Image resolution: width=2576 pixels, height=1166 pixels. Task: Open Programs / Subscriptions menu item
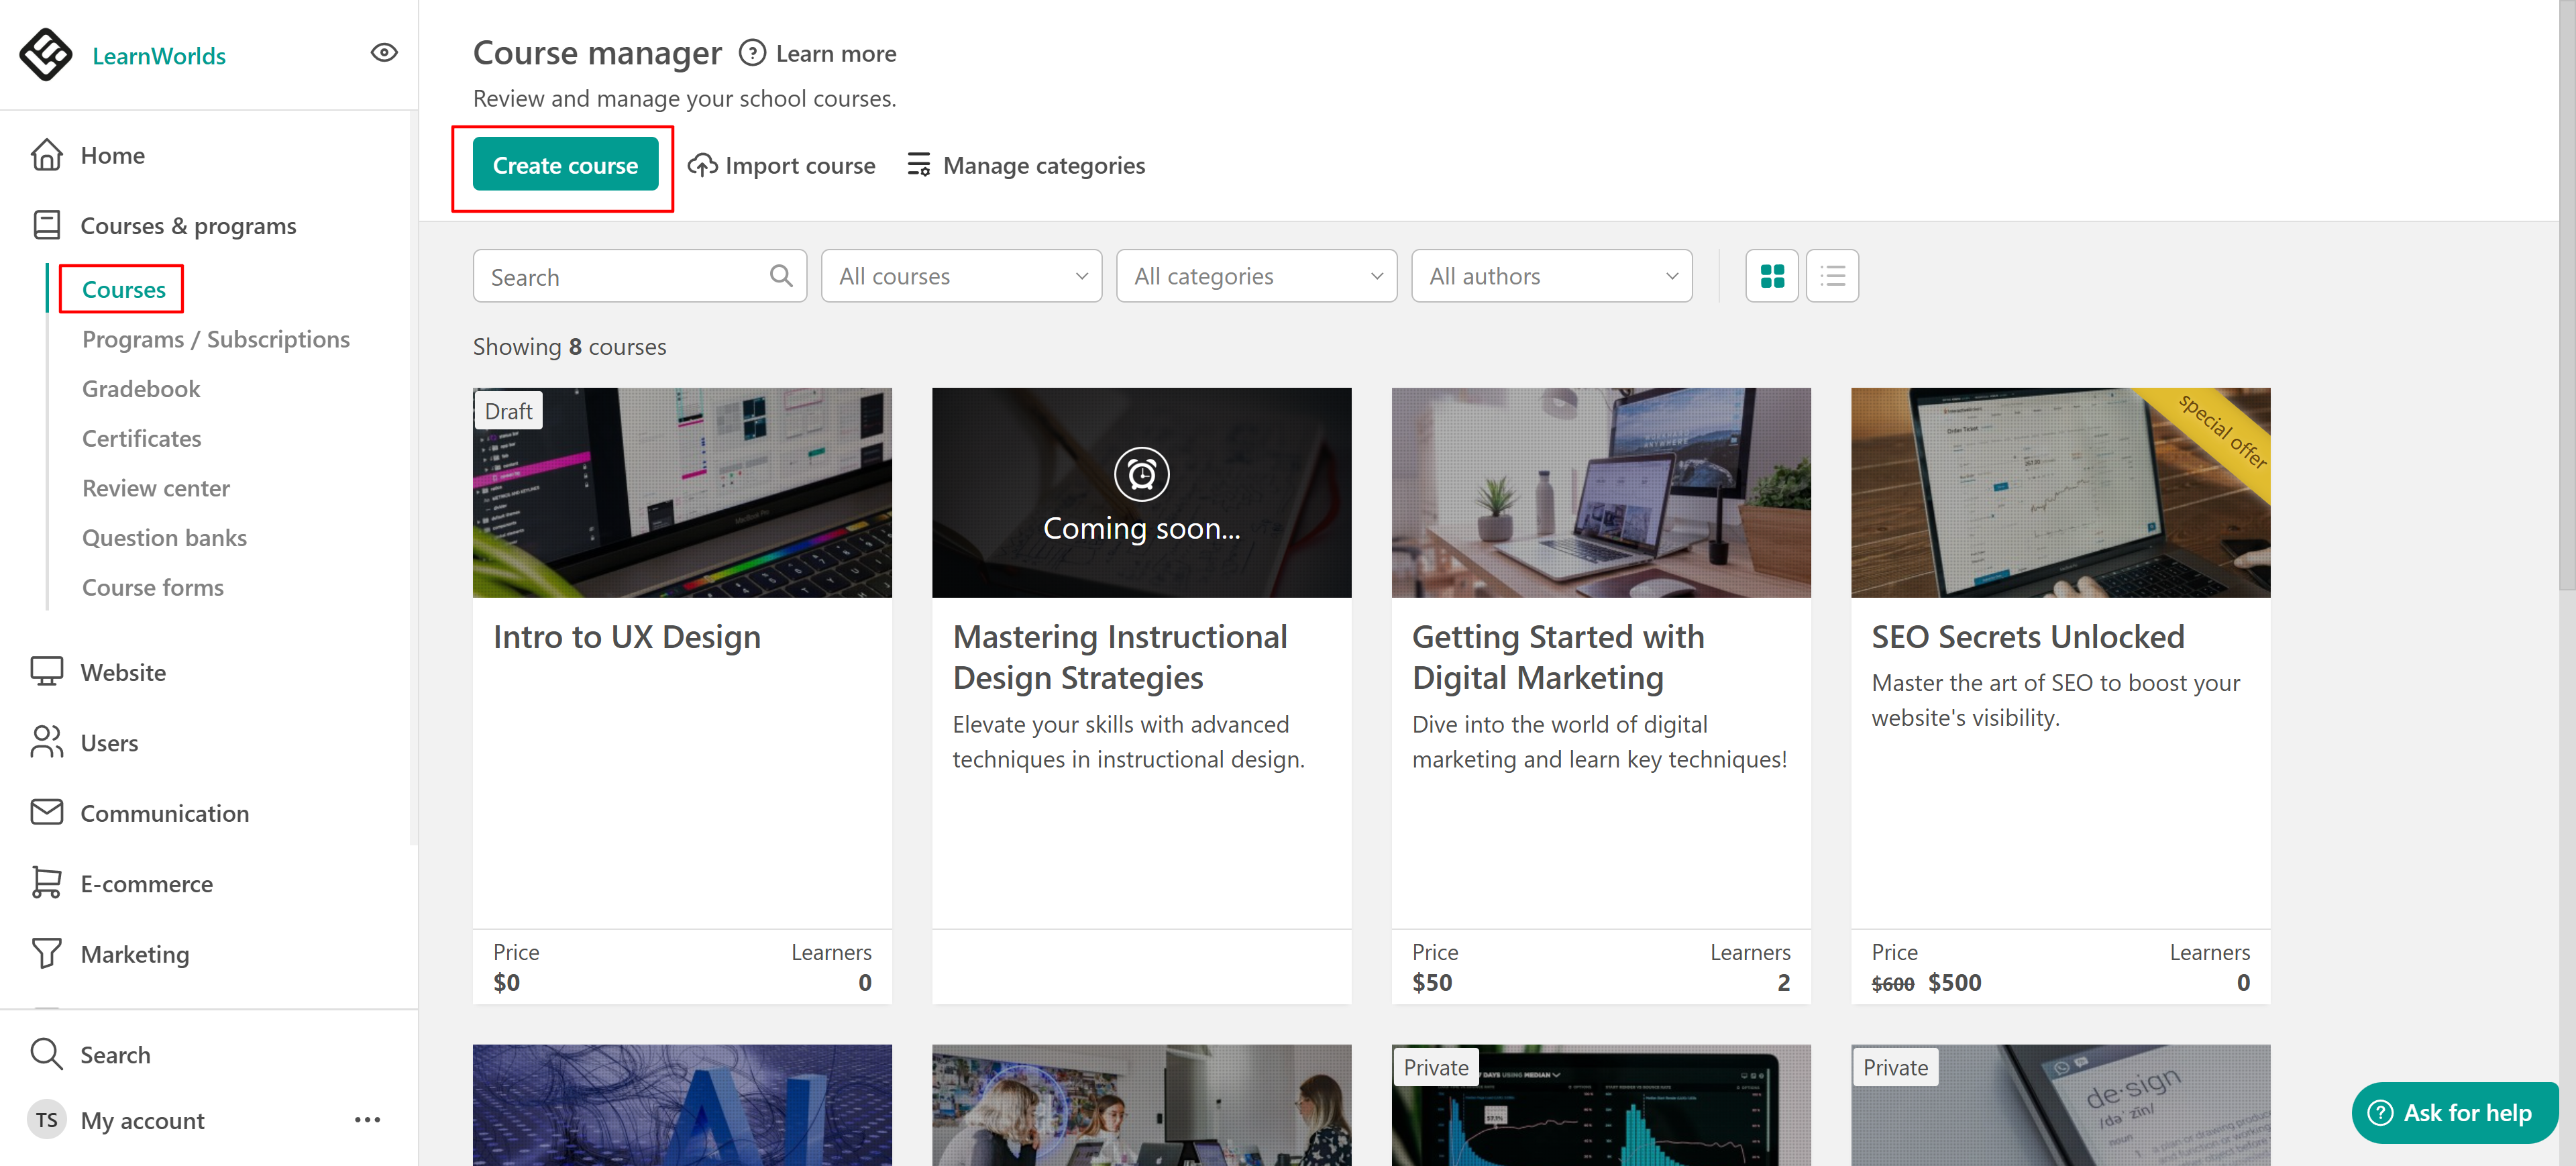pos(216,339)
